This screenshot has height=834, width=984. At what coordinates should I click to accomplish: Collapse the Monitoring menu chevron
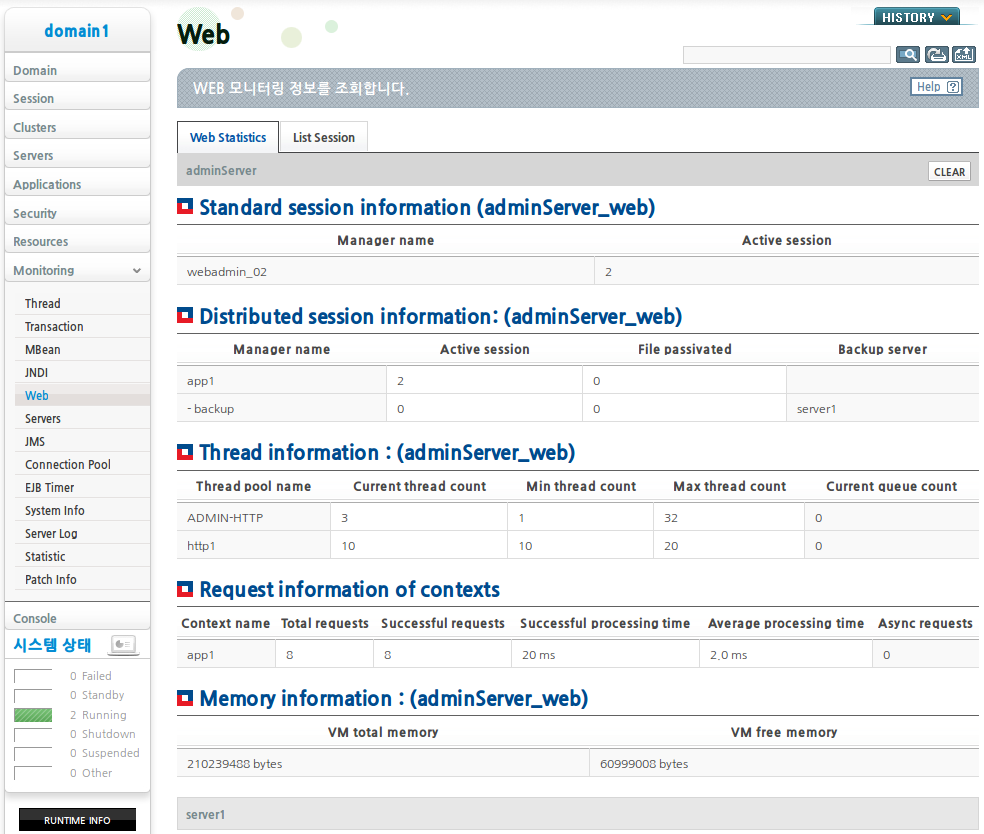137,270
